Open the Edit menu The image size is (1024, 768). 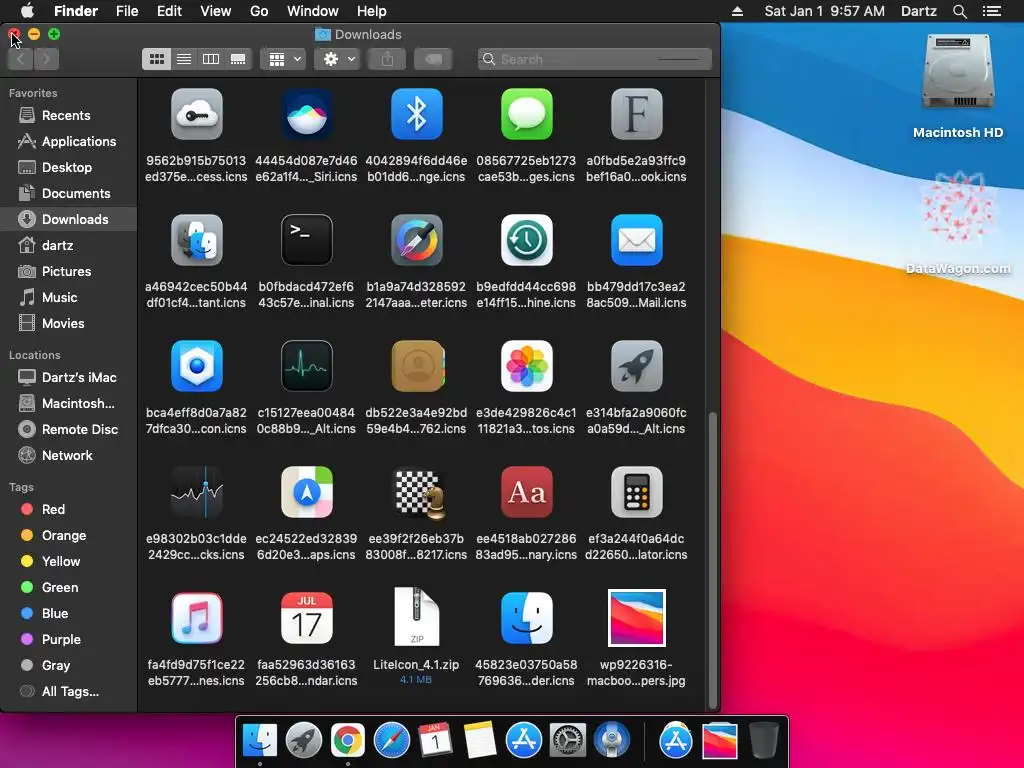(x=169, y=11)
